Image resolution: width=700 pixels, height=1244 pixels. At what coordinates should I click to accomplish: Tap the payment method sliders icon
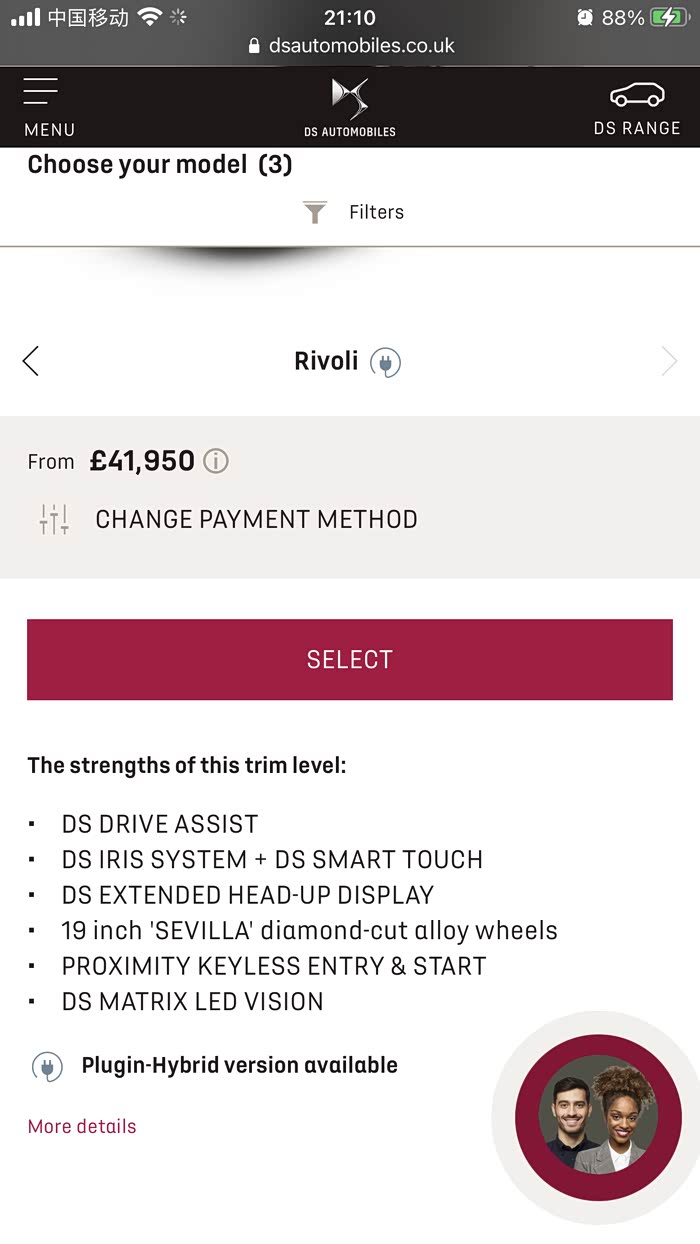click(x=54, y=519)
